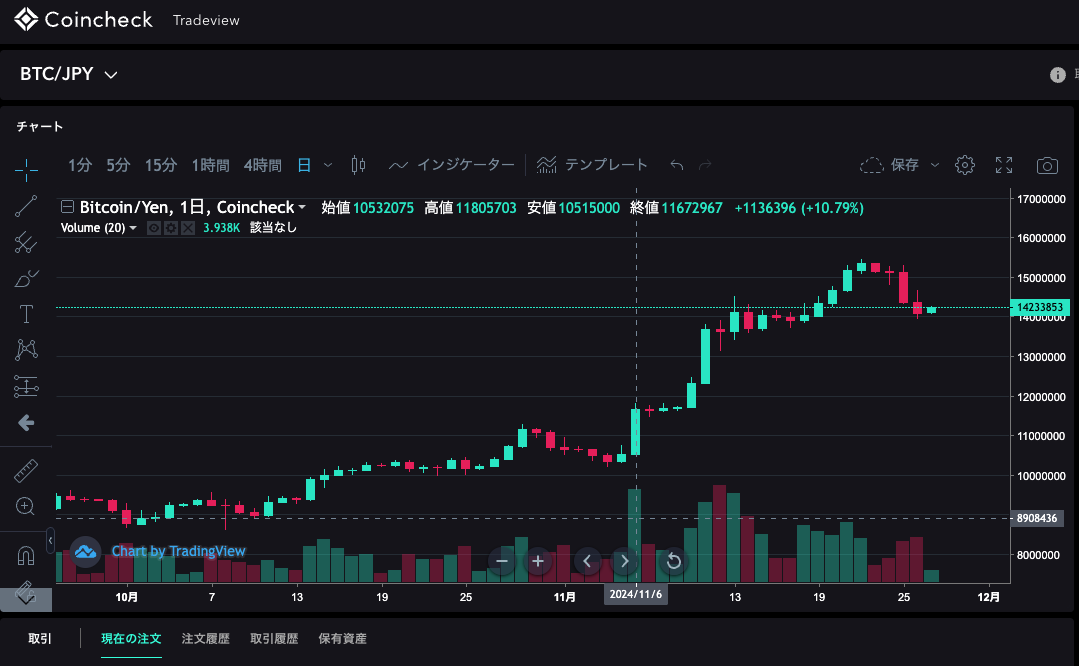This screenshot has width=1079, height=666.
Task: Click the 3.938K volume value
Action: (221, 228)
